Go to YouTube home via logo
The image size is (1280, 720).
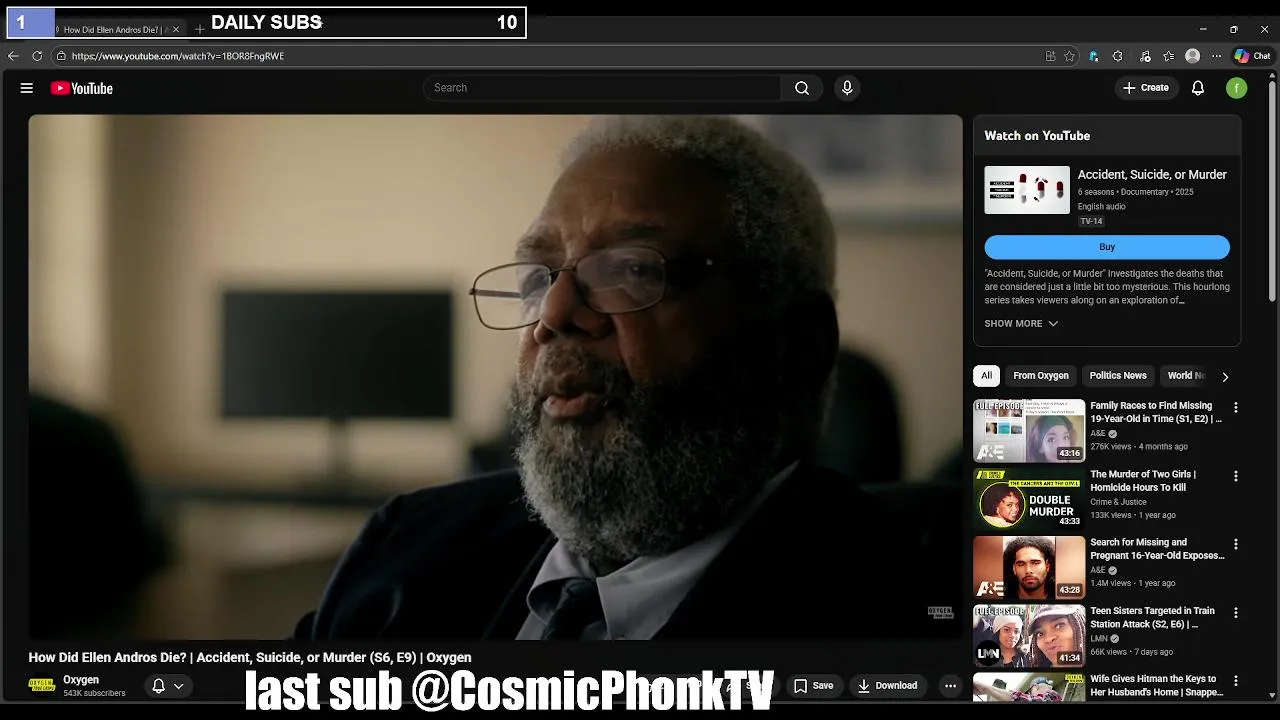pos(82,88)
